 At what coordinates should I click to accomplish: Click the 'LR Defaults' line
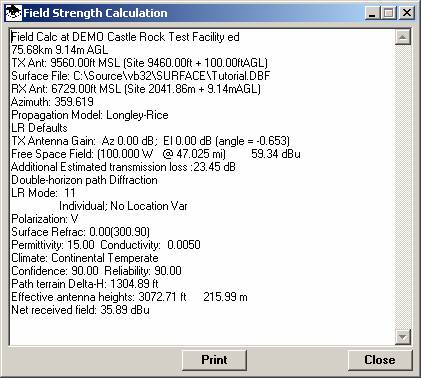(x=39, y=128)
